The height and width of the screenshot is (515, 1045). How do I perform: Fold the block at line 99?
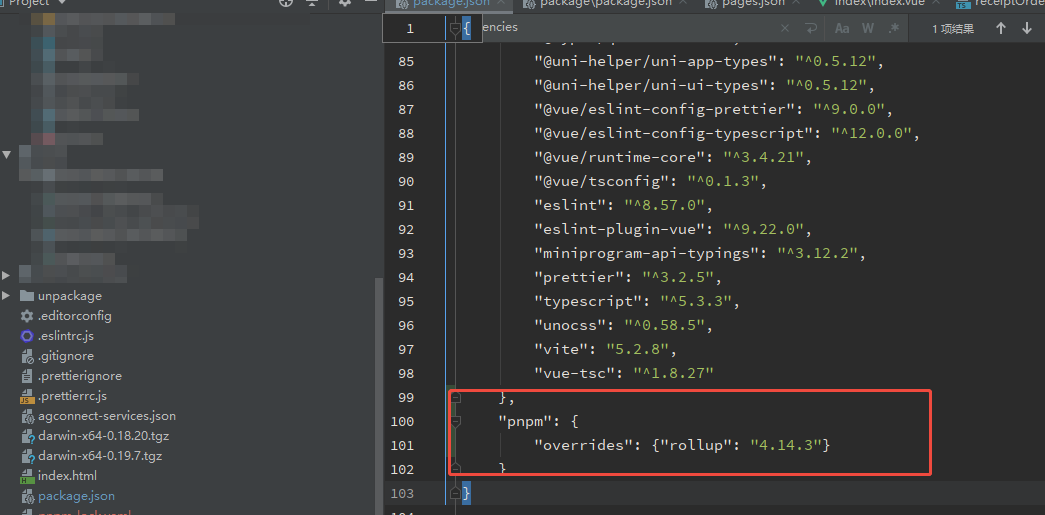coord(456,398)
